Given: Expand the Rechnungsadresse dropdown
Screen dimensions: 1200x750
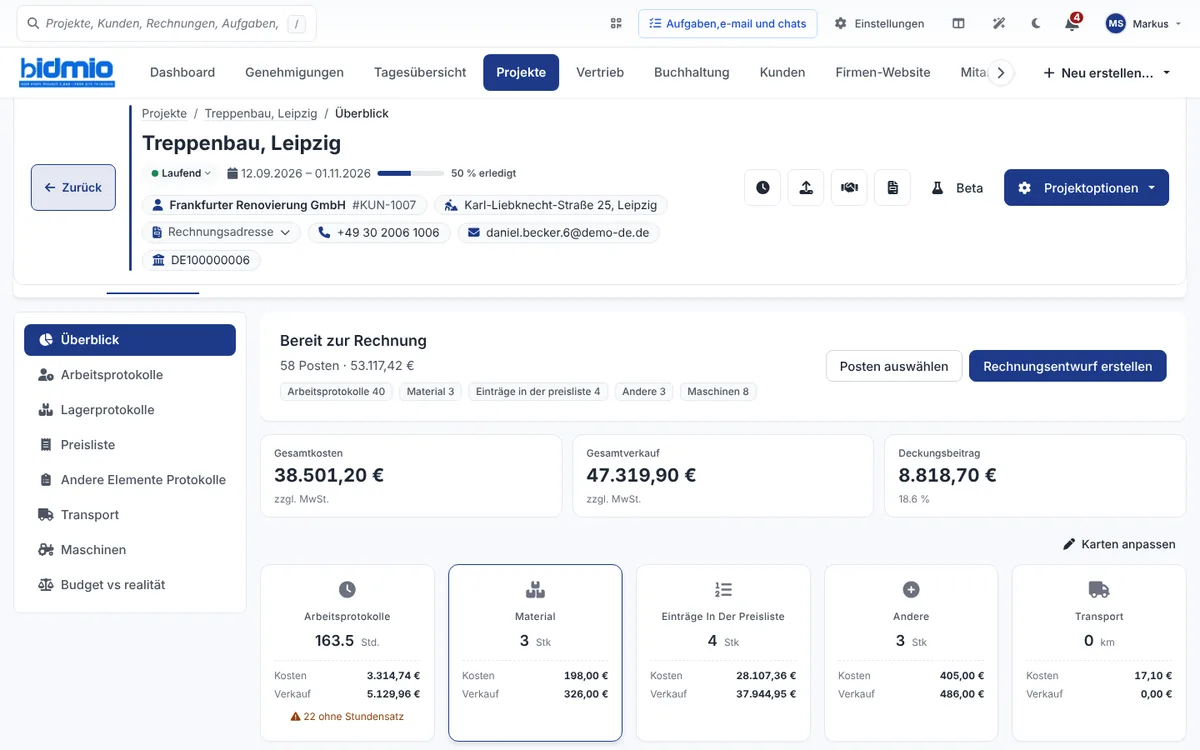Looking at the screenshot, I should tap(221, 233).
